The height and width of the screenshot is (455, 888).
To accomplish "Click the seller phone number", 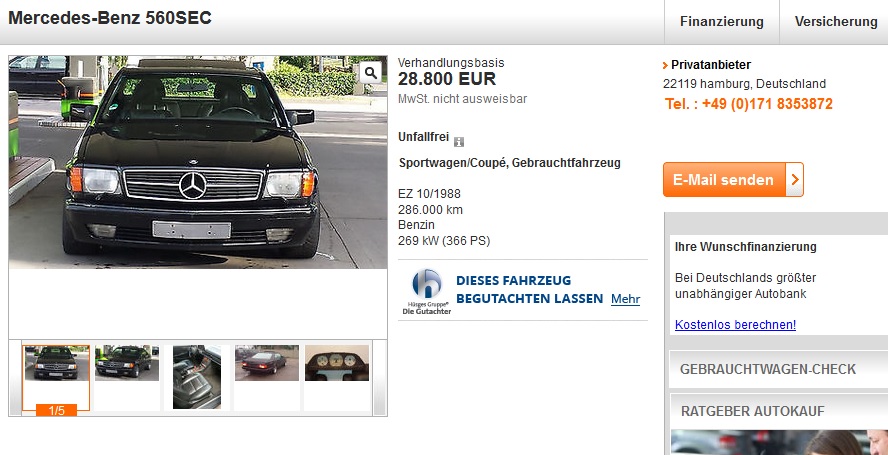I will (749, 104).
